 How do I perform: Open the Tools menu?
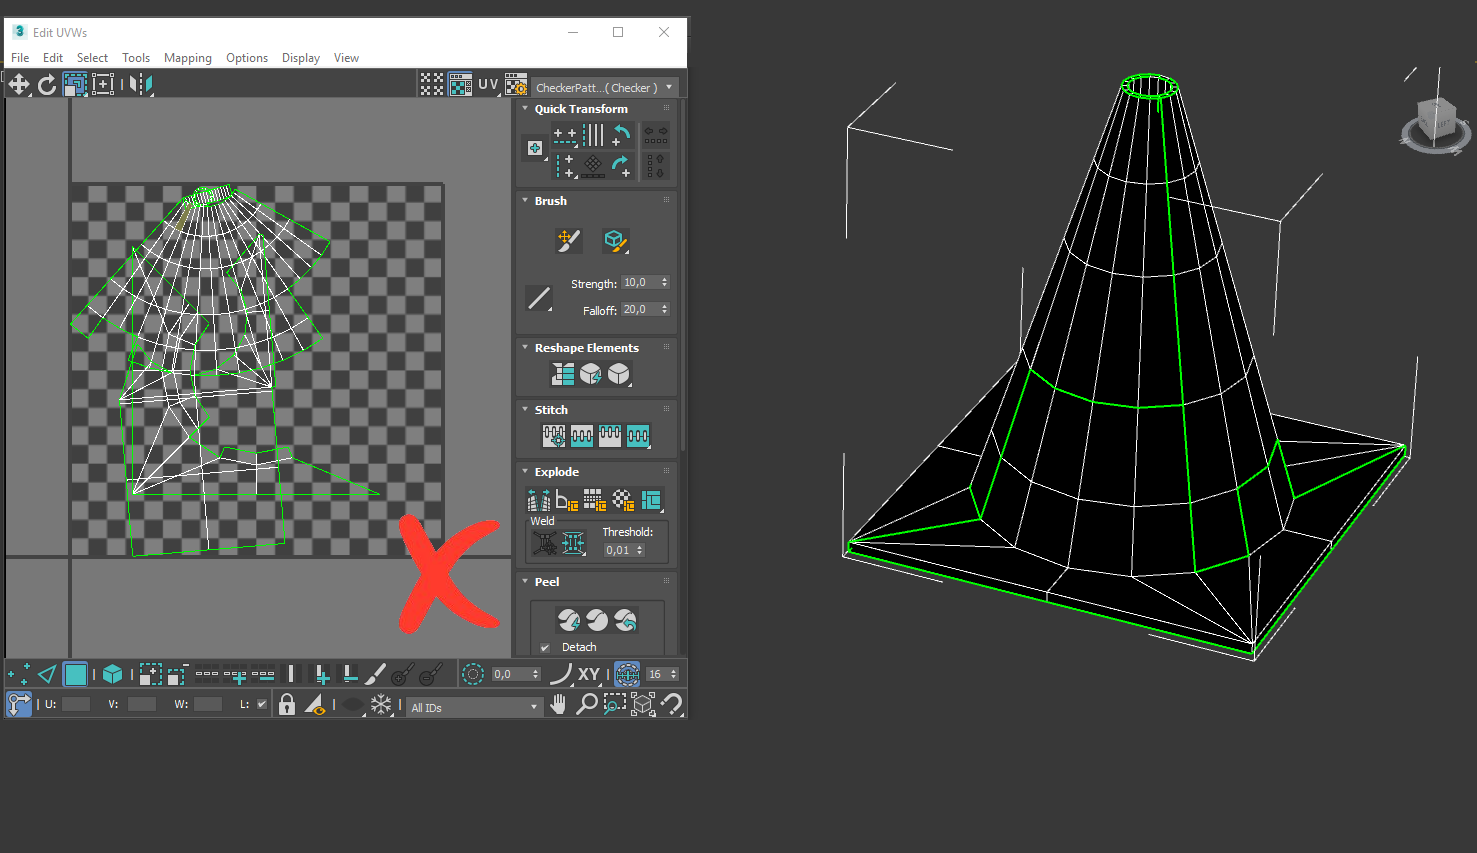(136, 58)
